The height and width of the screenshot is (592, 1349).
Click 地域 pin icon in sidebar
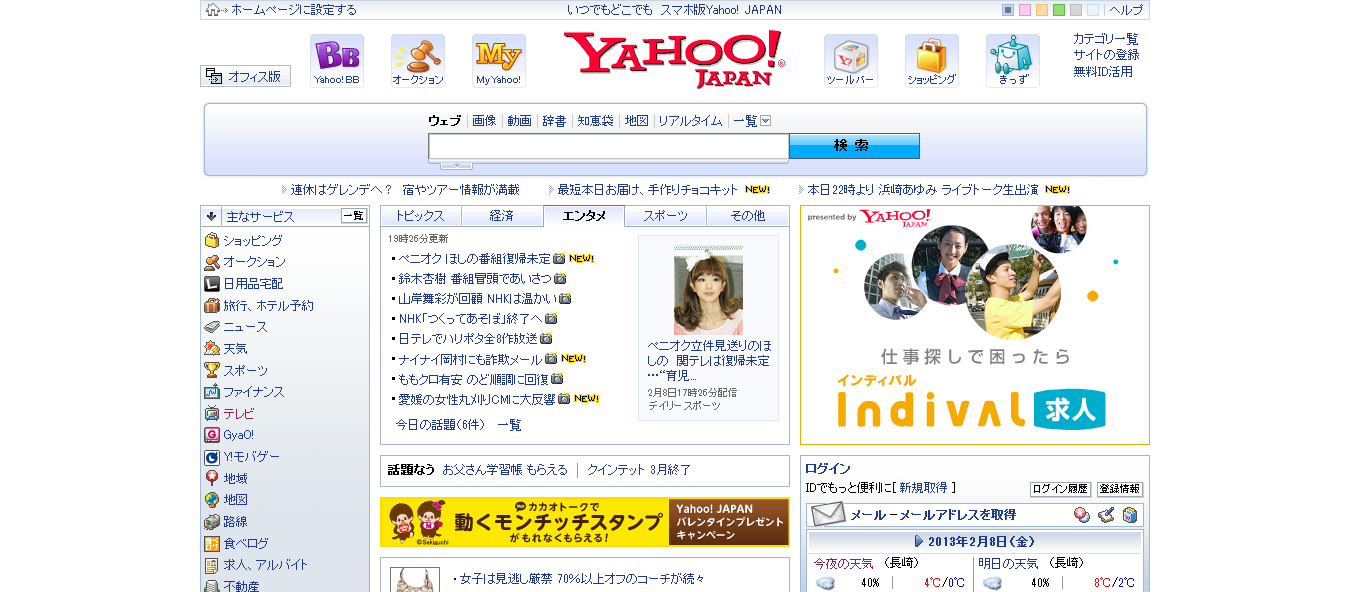tap(212, 478)
